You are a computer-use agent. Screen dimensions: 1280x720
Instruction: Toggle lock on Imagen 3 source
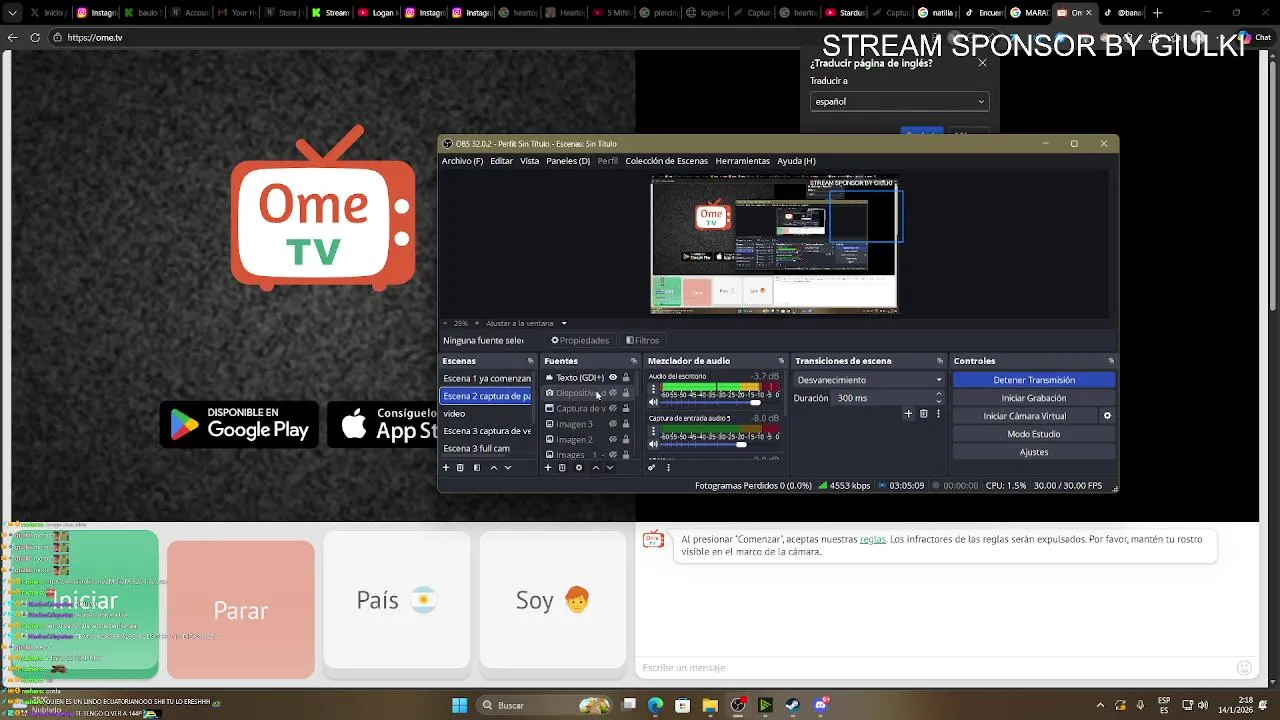[626, 424]
